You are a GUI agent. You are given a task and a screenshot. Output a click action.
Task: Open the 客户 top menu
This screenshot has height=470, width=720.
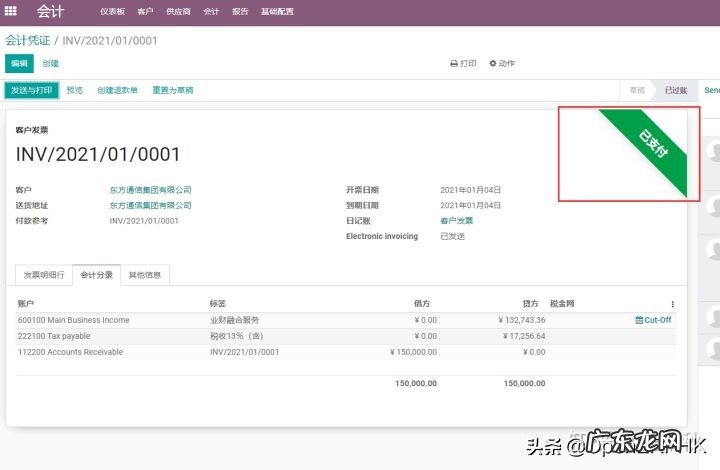click(x=145, y=11)
